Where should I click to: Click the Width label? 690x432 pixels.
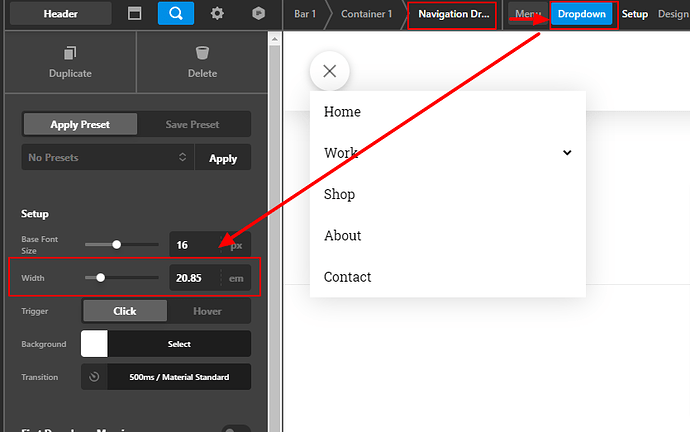pos(33,278)
